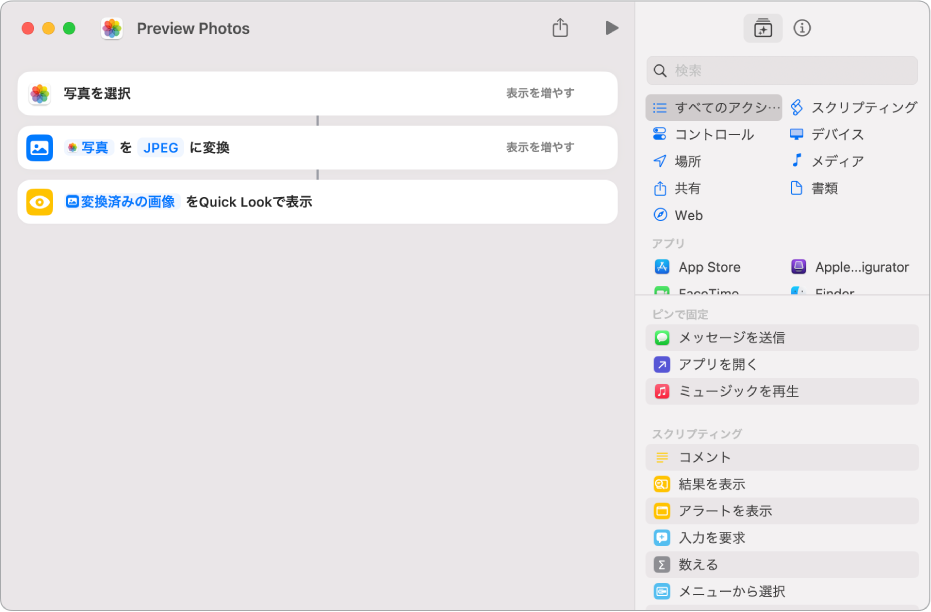Screen dimensions: 931x612
Task: Click the コントロール toggle icon
Action: pyautogui.click(x=659, y=134)
